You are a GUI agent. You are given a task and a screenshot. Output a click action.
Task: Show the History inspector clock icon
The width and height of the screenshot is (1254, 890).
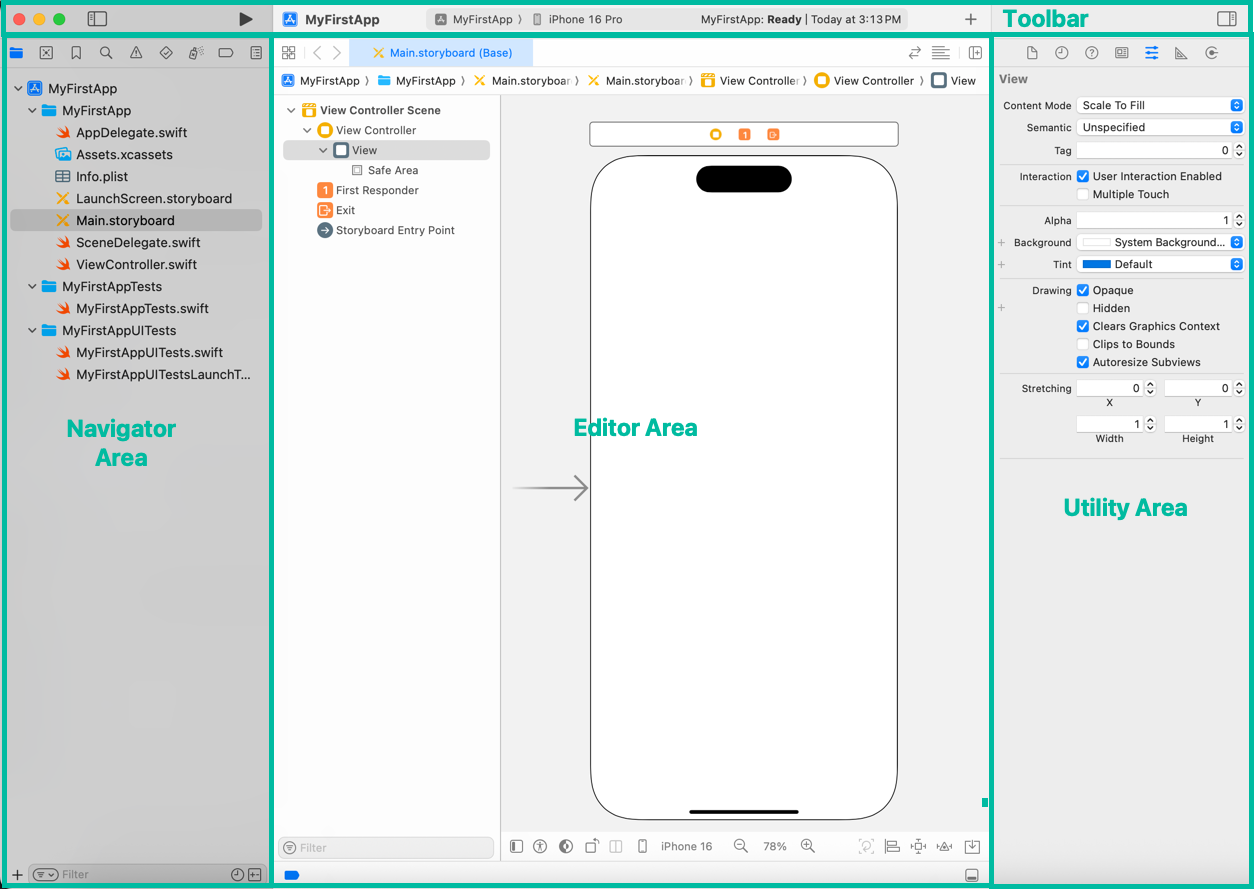point(1062,53)
